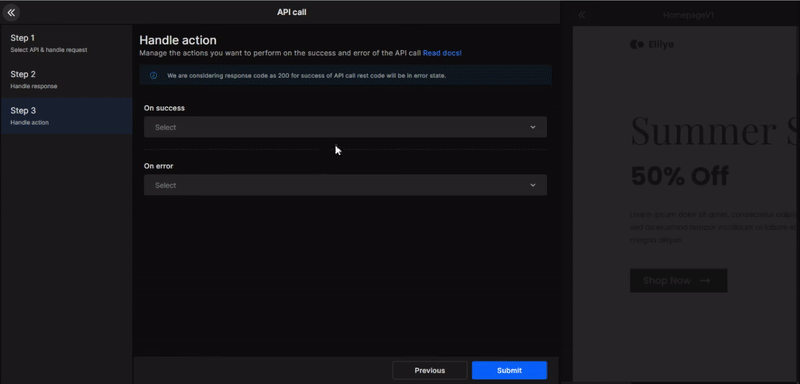The height and width of the screenshot is (384, 800).
Task: Click the response code 200 notice text
Action: coord(307,75)
